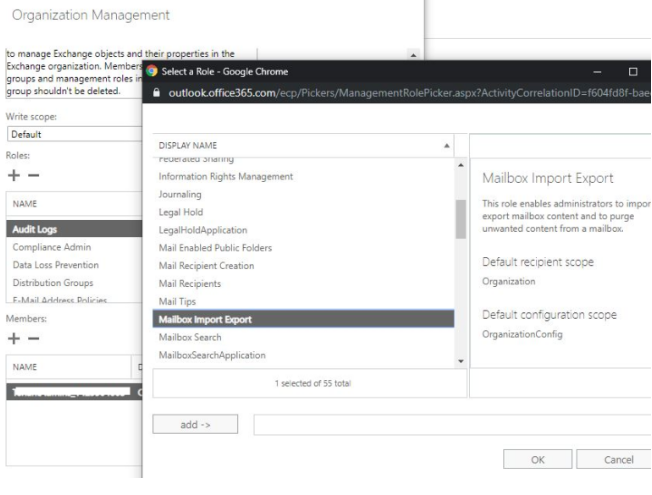Click the outlook.office365.com address bar URL
Screen dimensions: 652x495
(x=409, y=92)
